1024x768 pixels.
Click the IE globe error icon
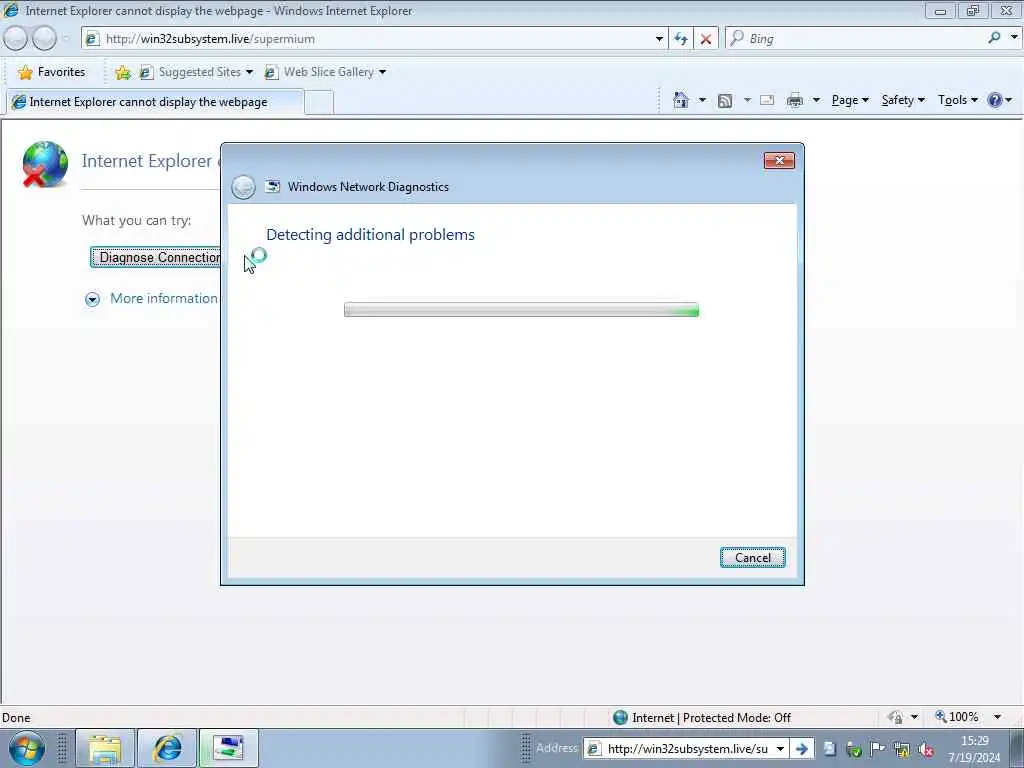click(44, 164)
